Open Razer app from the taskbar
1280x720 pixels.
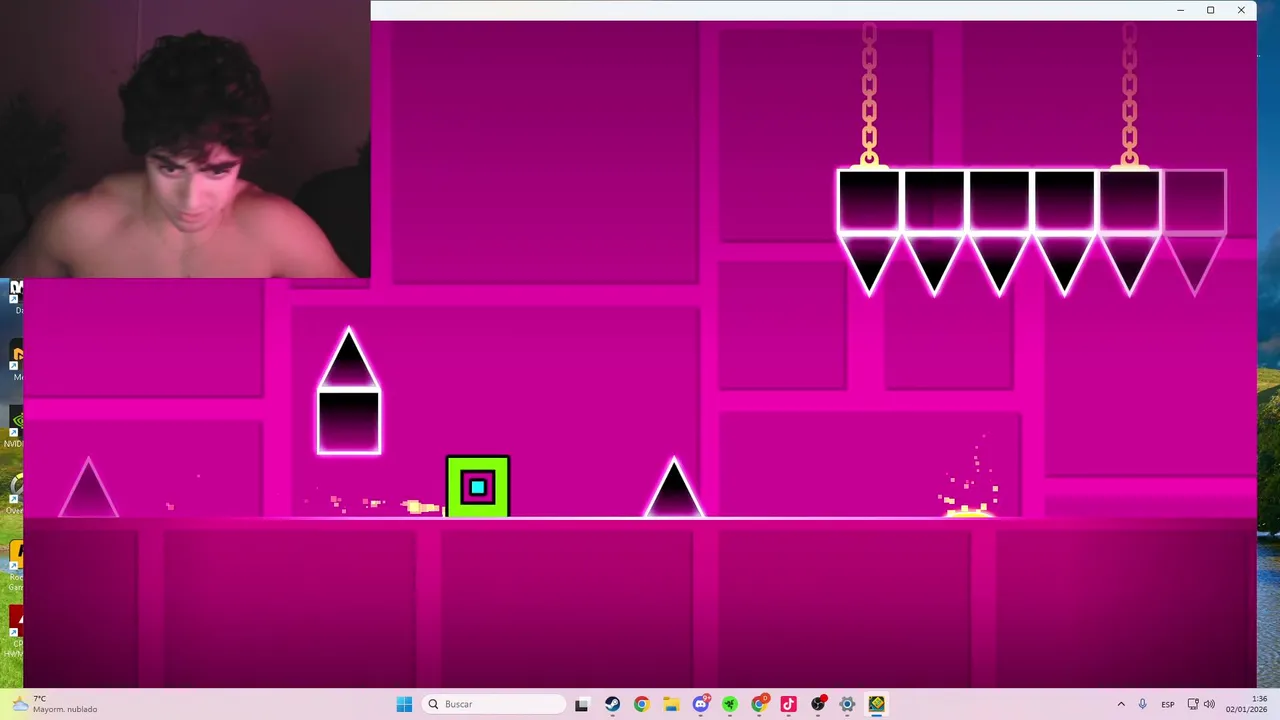(730, 704)
